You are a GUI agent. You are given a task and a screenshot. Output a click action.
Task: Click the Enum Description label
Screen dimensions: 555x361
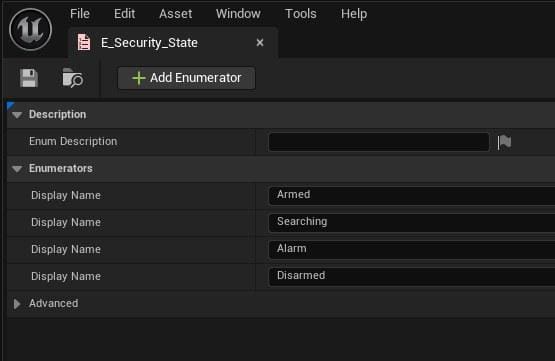click(x=73, y=142)
